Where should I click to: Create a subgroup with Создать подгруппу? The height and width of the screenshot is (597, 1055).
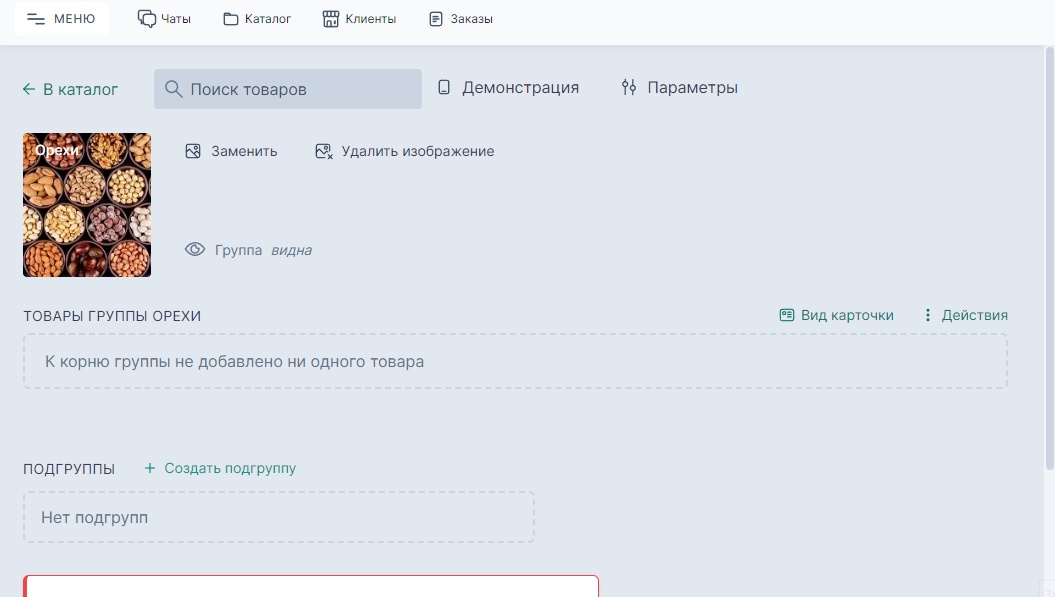pos(220,467)
